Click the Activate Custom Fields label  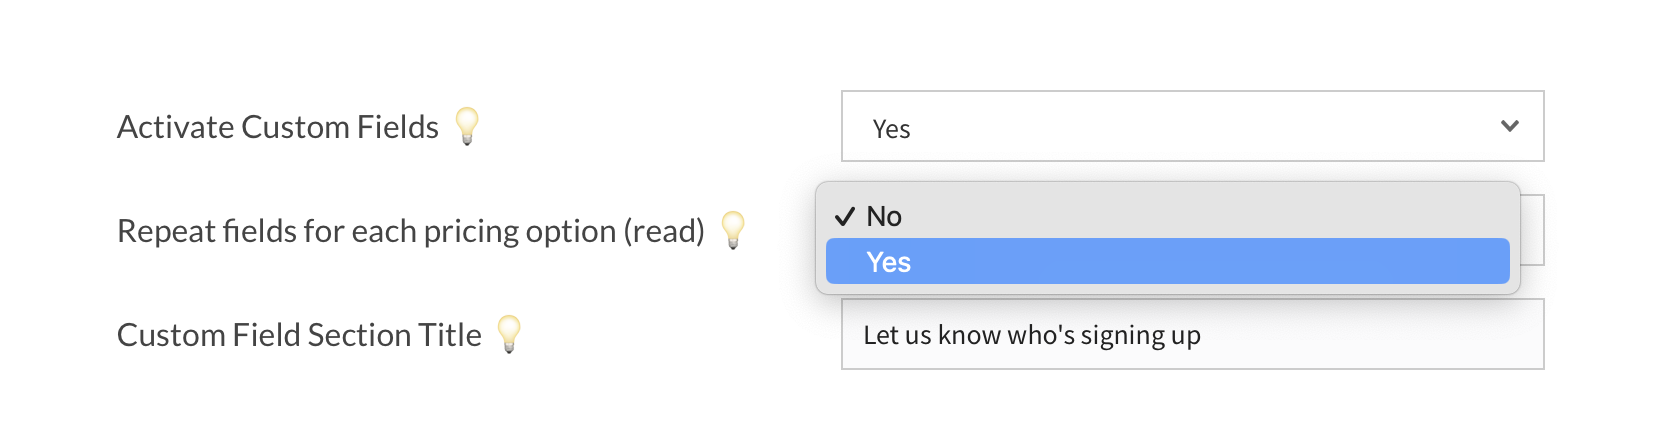(x=278, y=127)
